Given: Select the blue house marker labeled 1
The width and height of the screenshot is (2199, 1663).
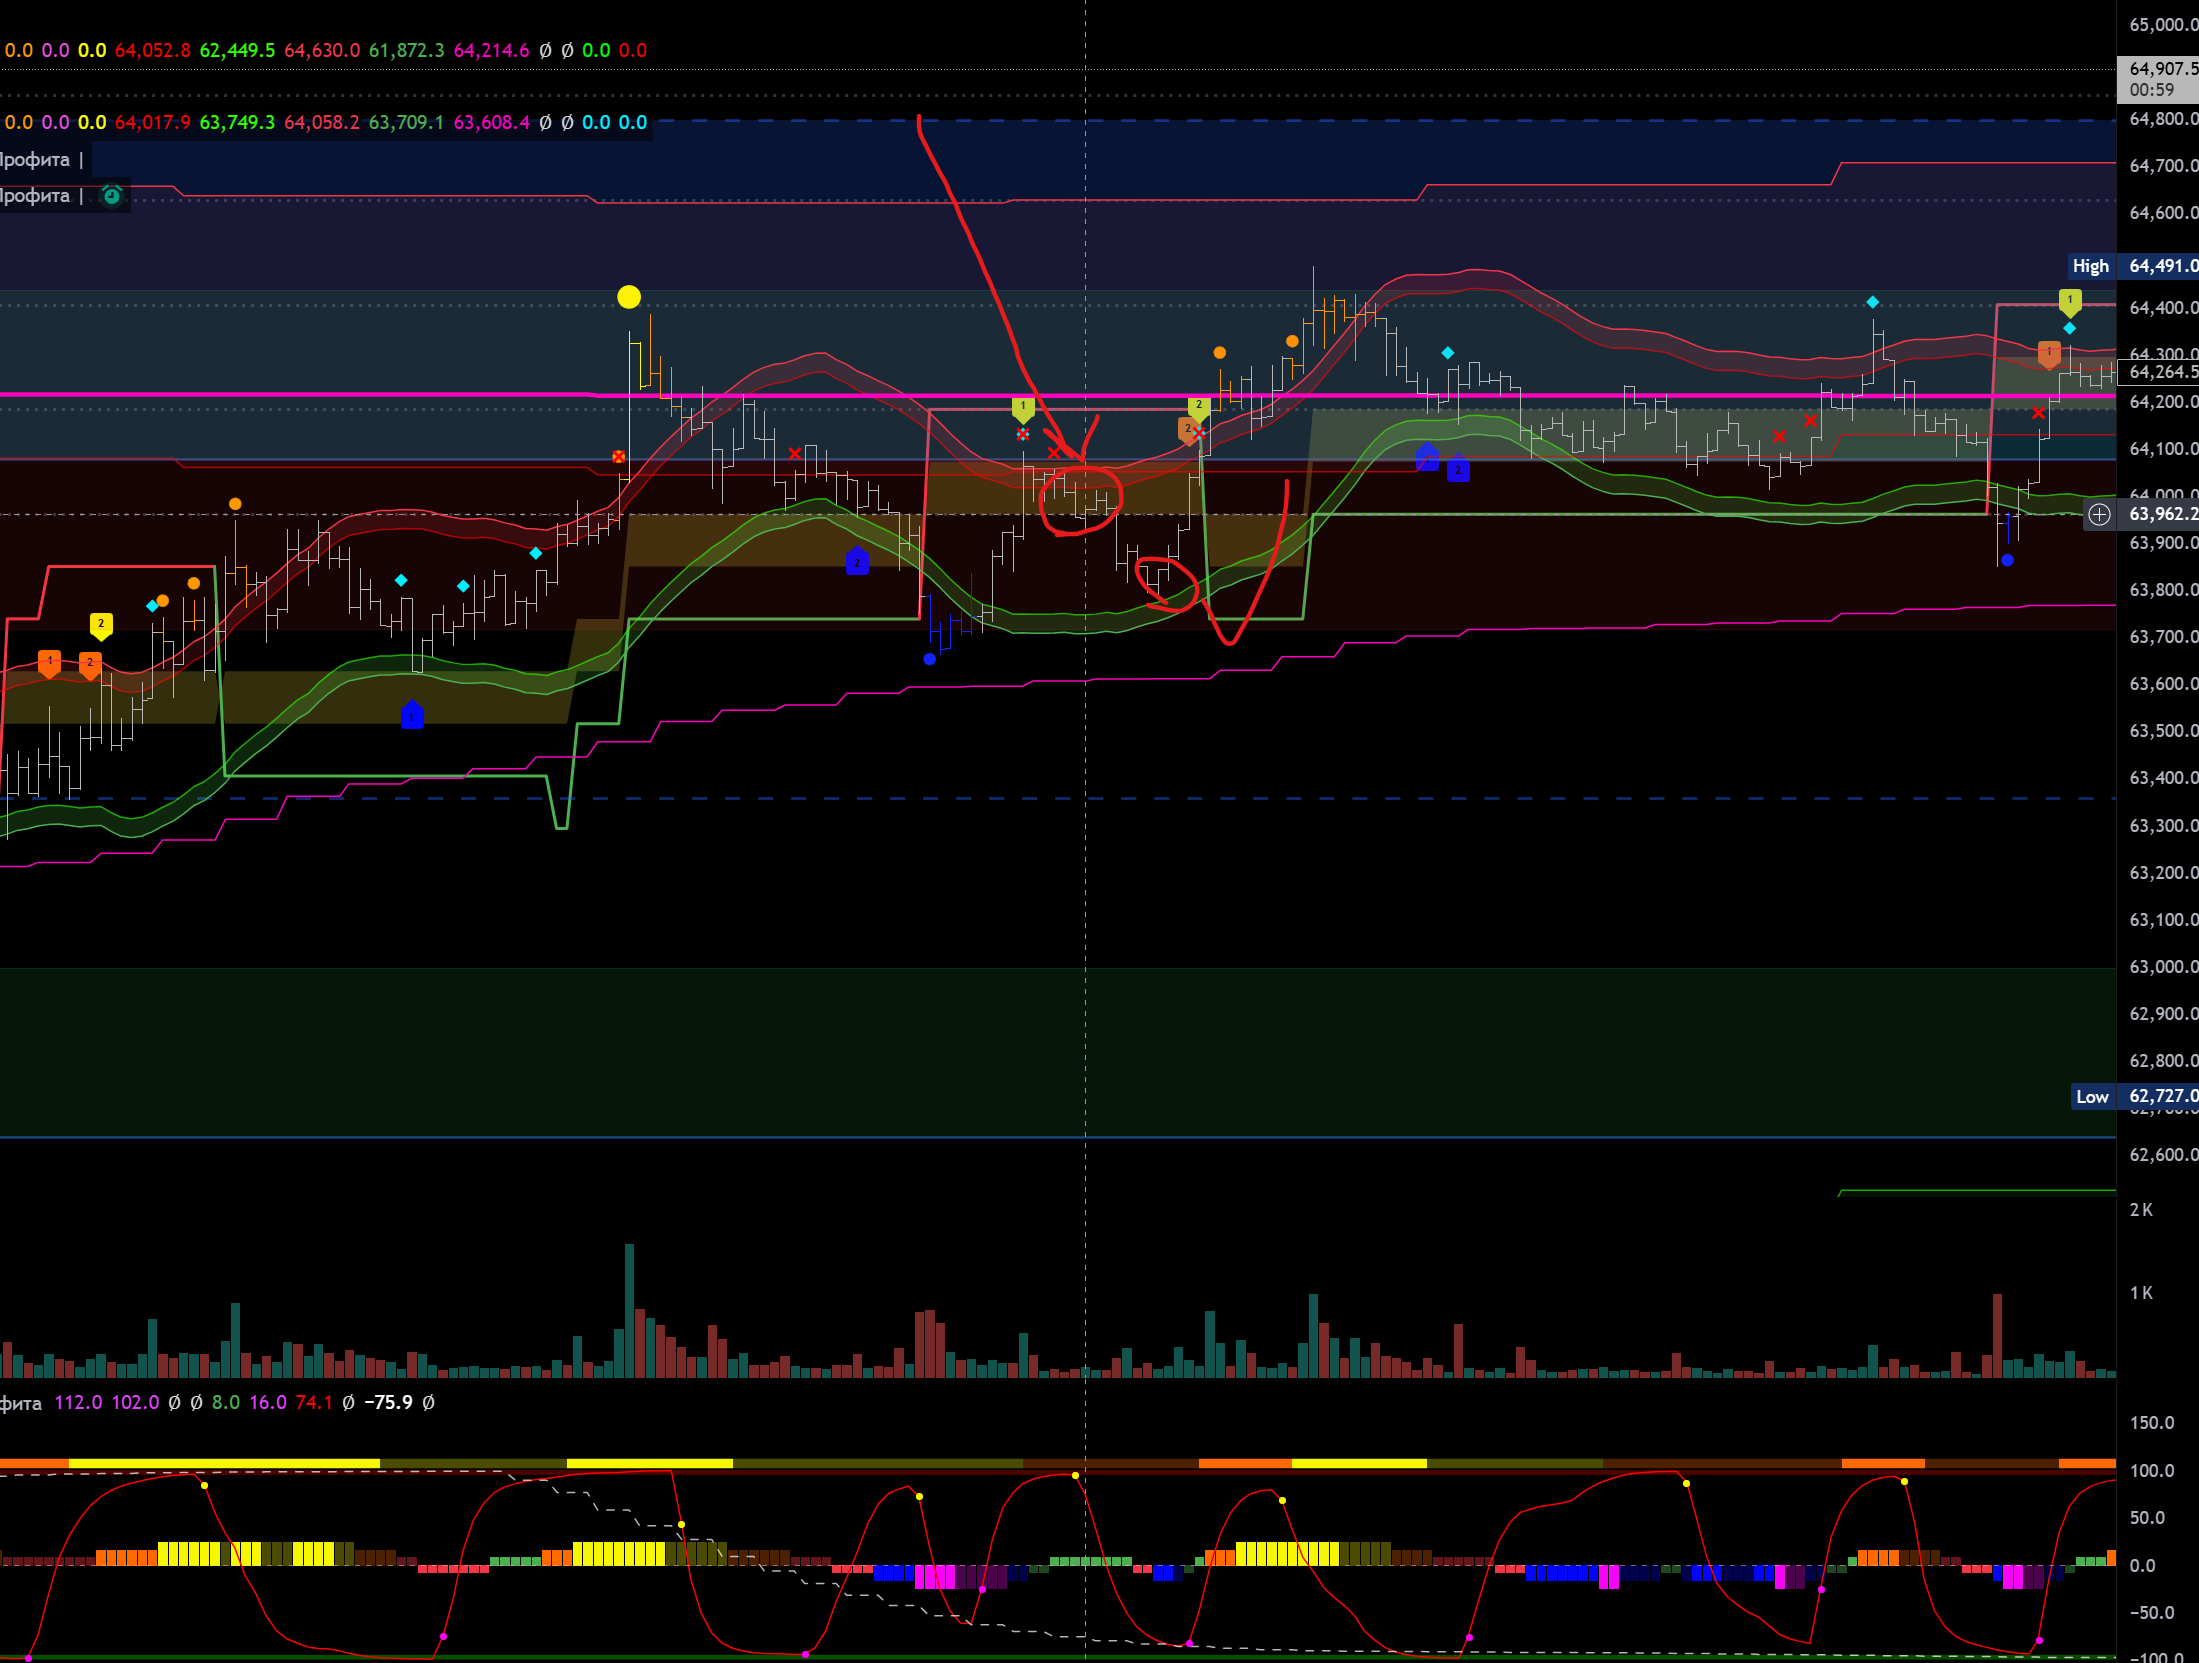Looking at the screenshot, I should pos(412,716).
